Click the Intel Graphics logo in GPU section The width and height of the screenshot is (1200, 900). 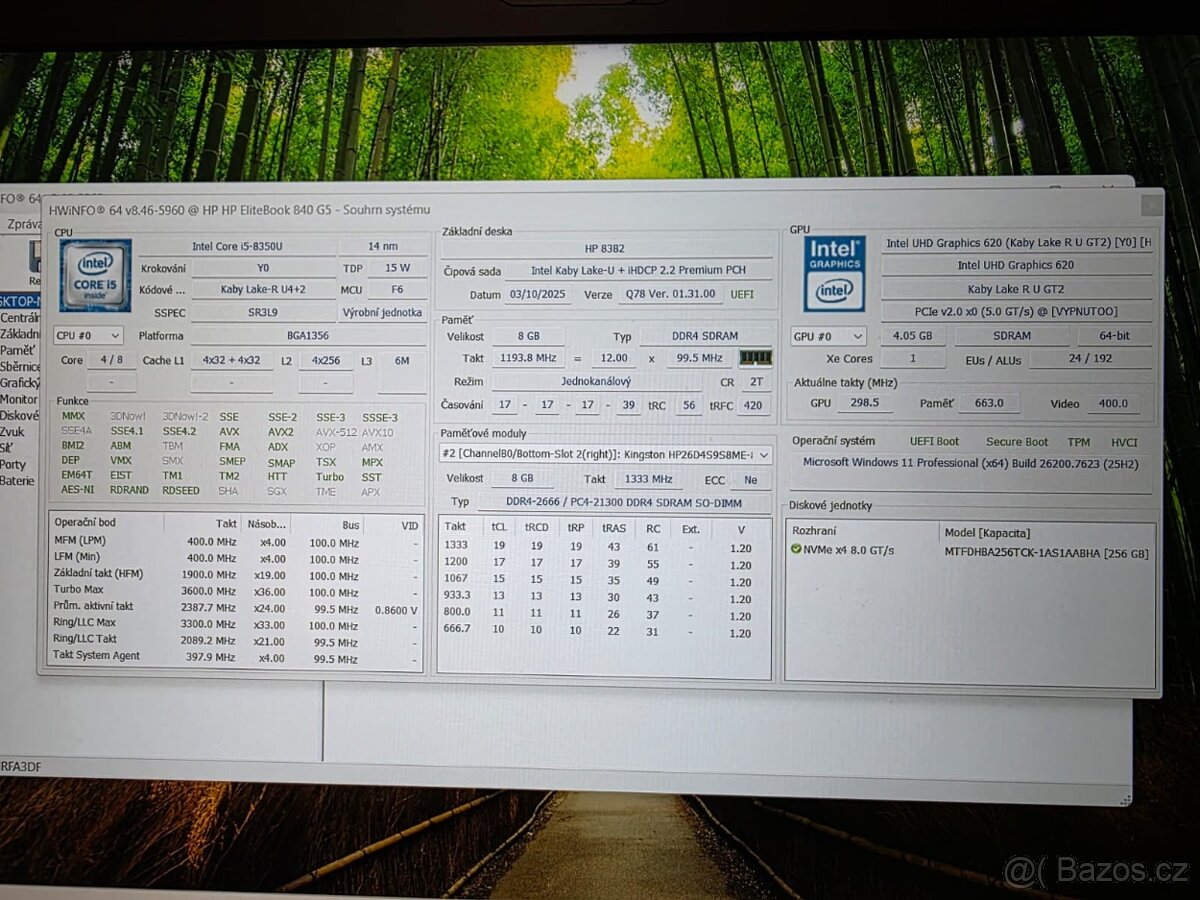(834, 273)
